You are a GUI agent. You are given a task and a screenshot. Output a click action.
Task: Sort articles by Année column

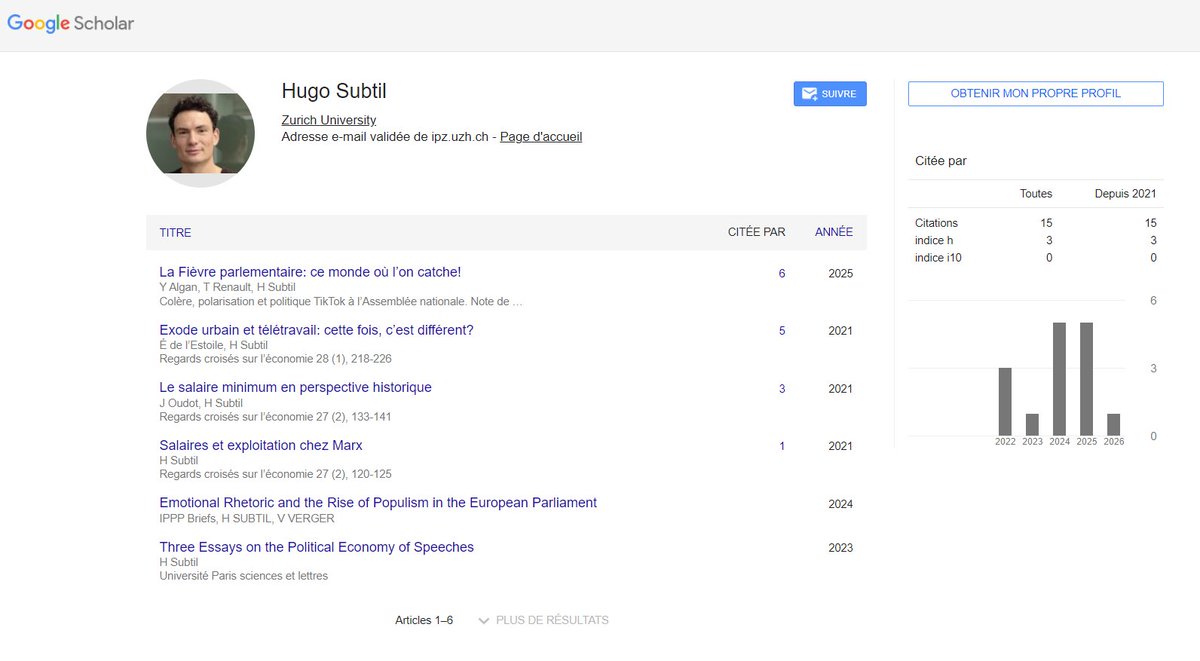(x=834, y=232)
